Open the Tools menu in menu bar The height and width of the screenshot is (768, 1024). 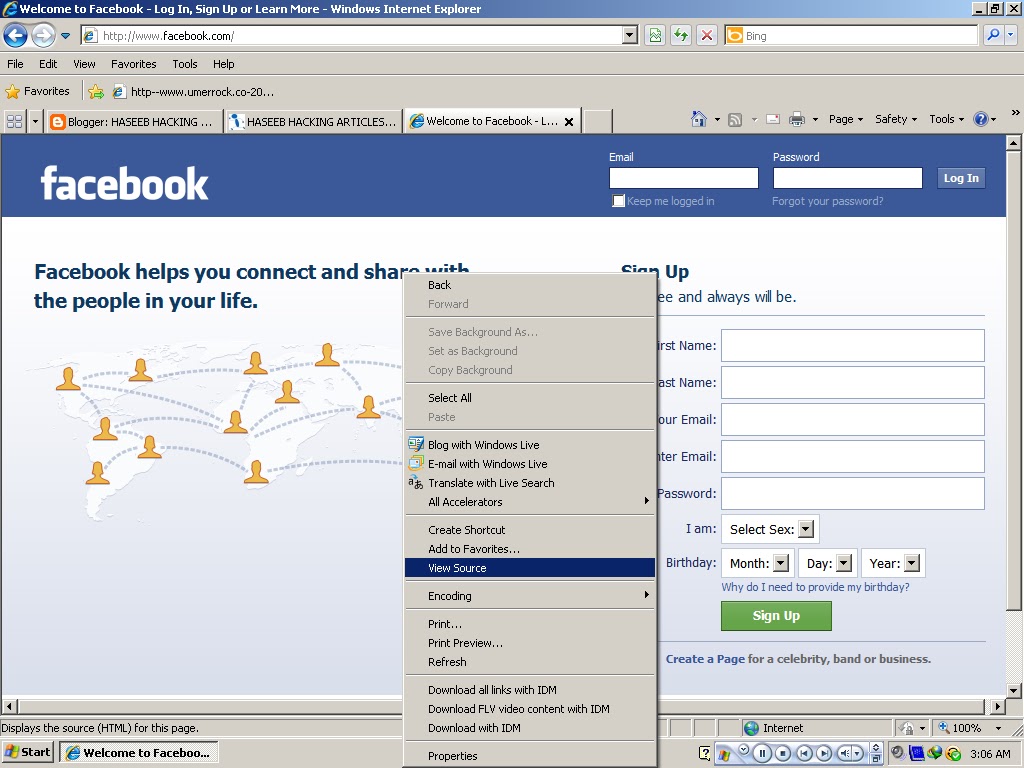(185, 64)
